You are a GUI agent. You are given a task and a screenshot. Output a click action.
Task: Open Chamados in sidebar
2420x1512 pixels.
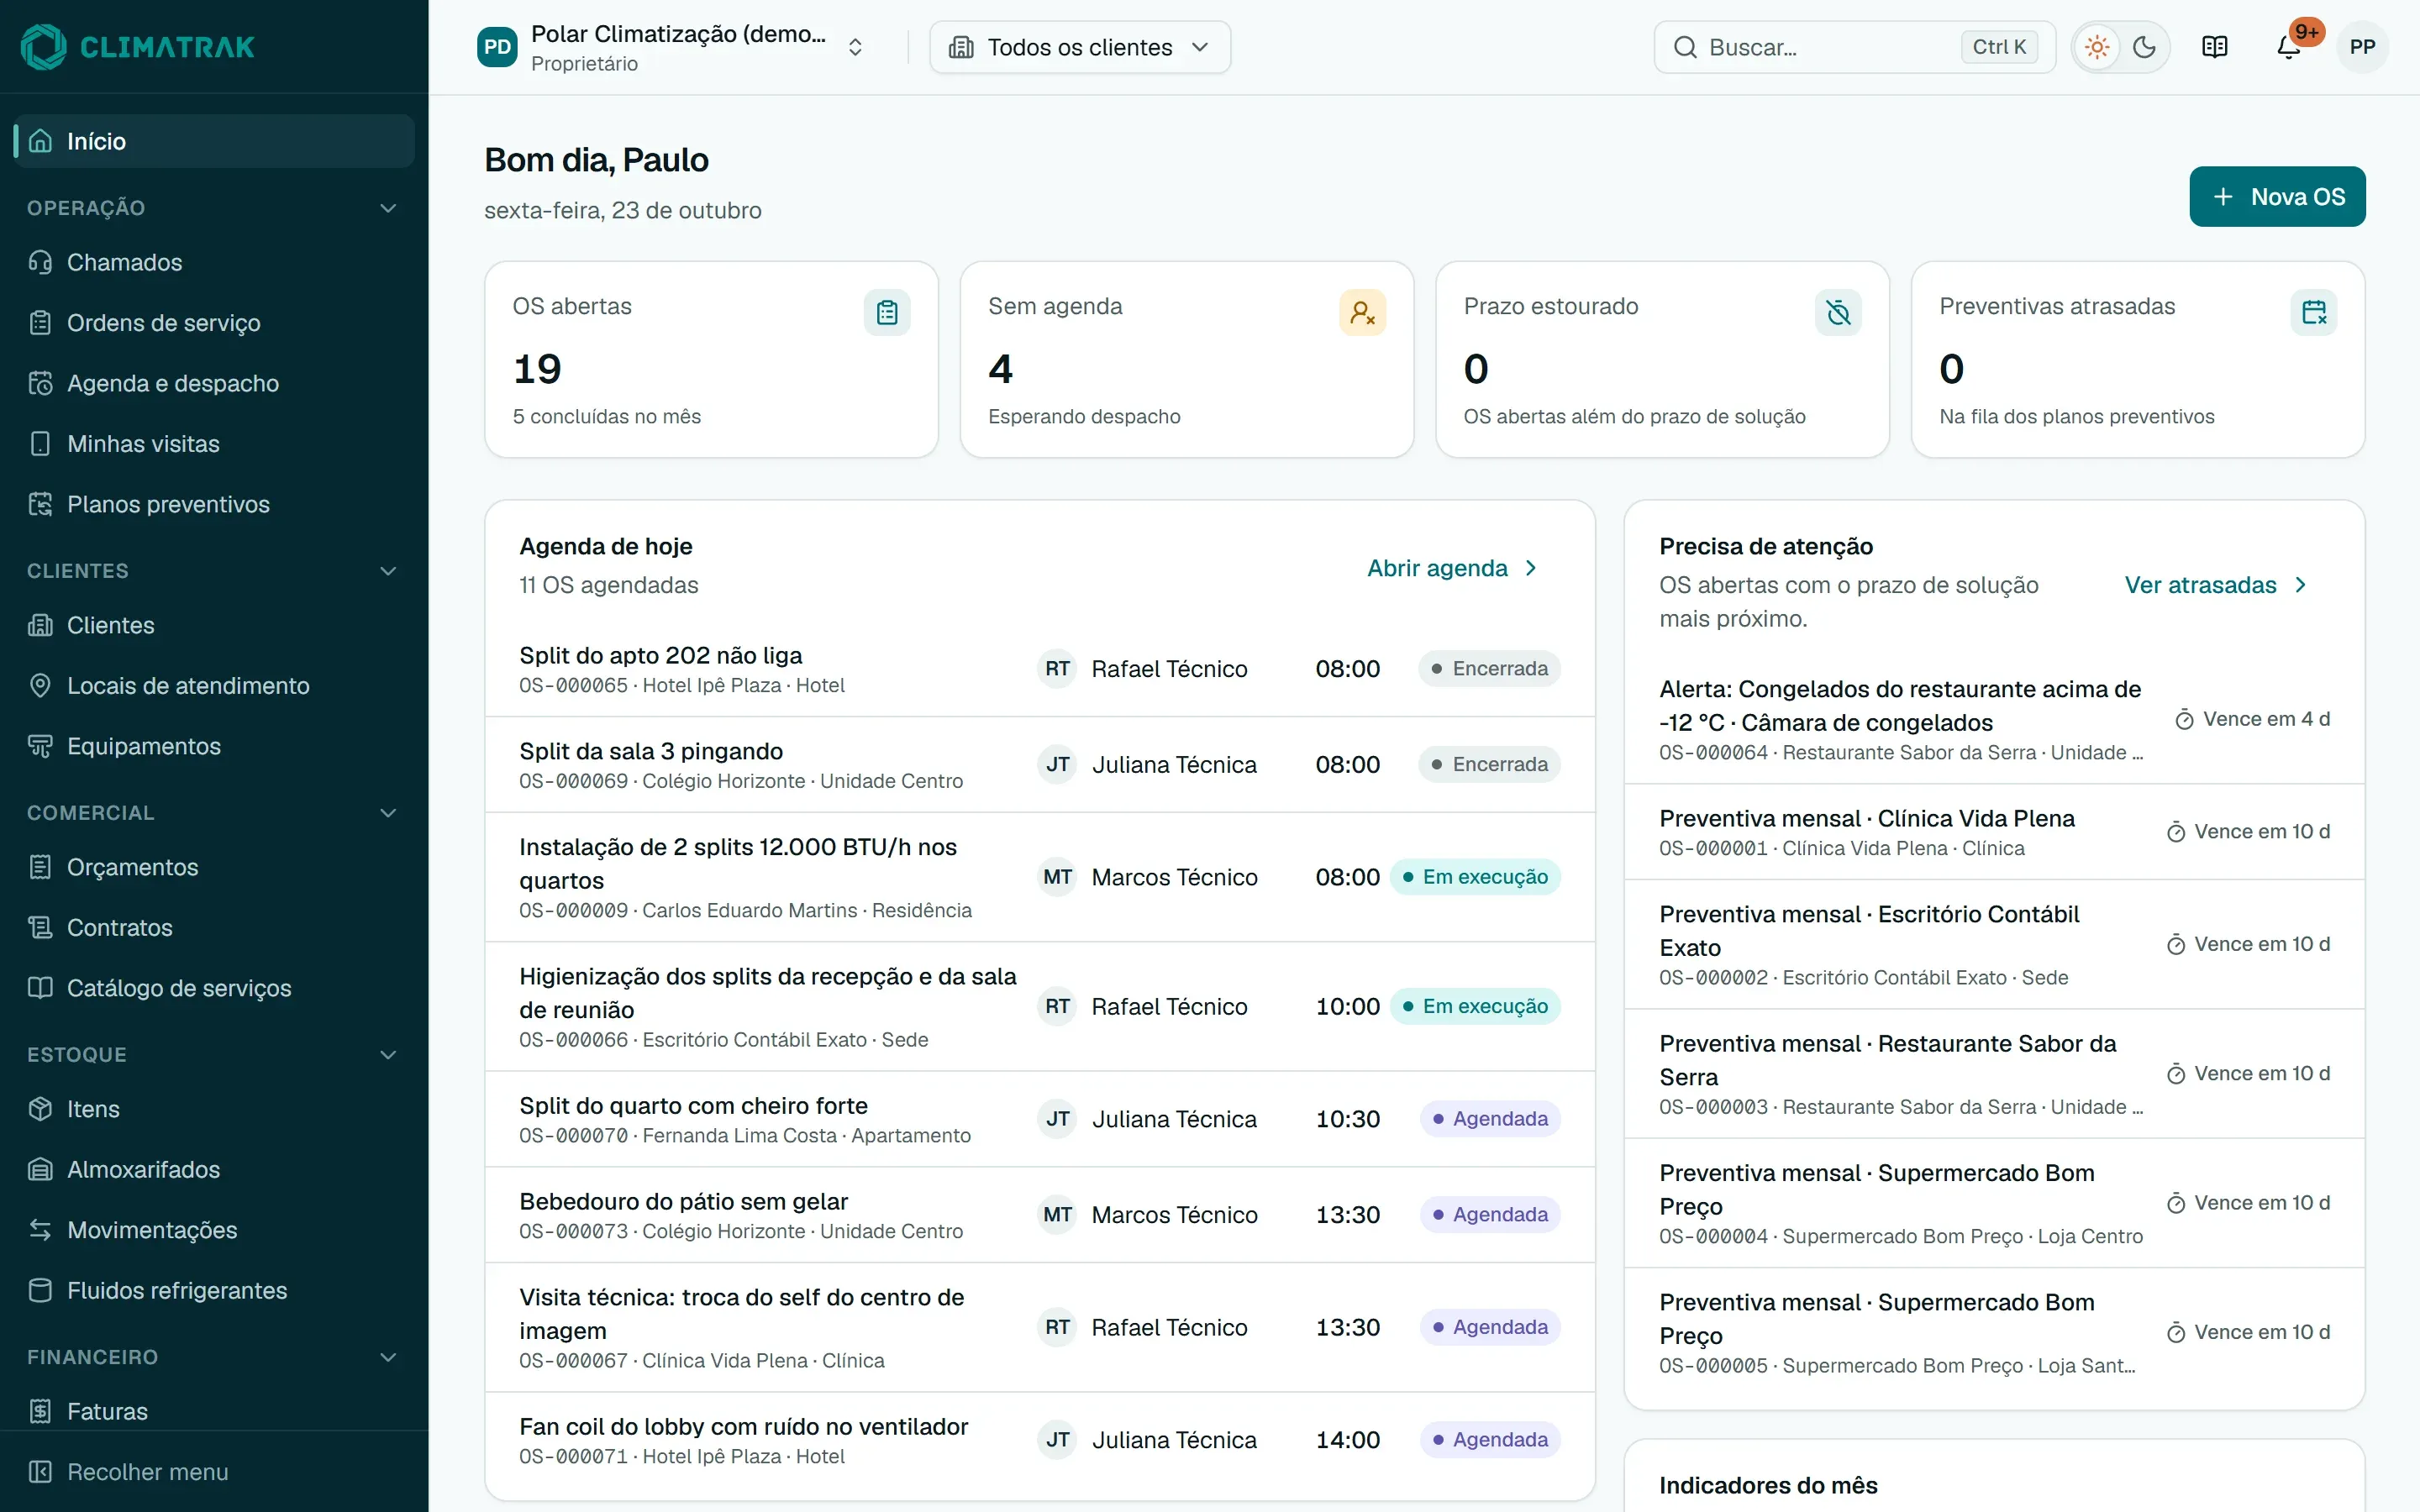(x=214, y=262)
